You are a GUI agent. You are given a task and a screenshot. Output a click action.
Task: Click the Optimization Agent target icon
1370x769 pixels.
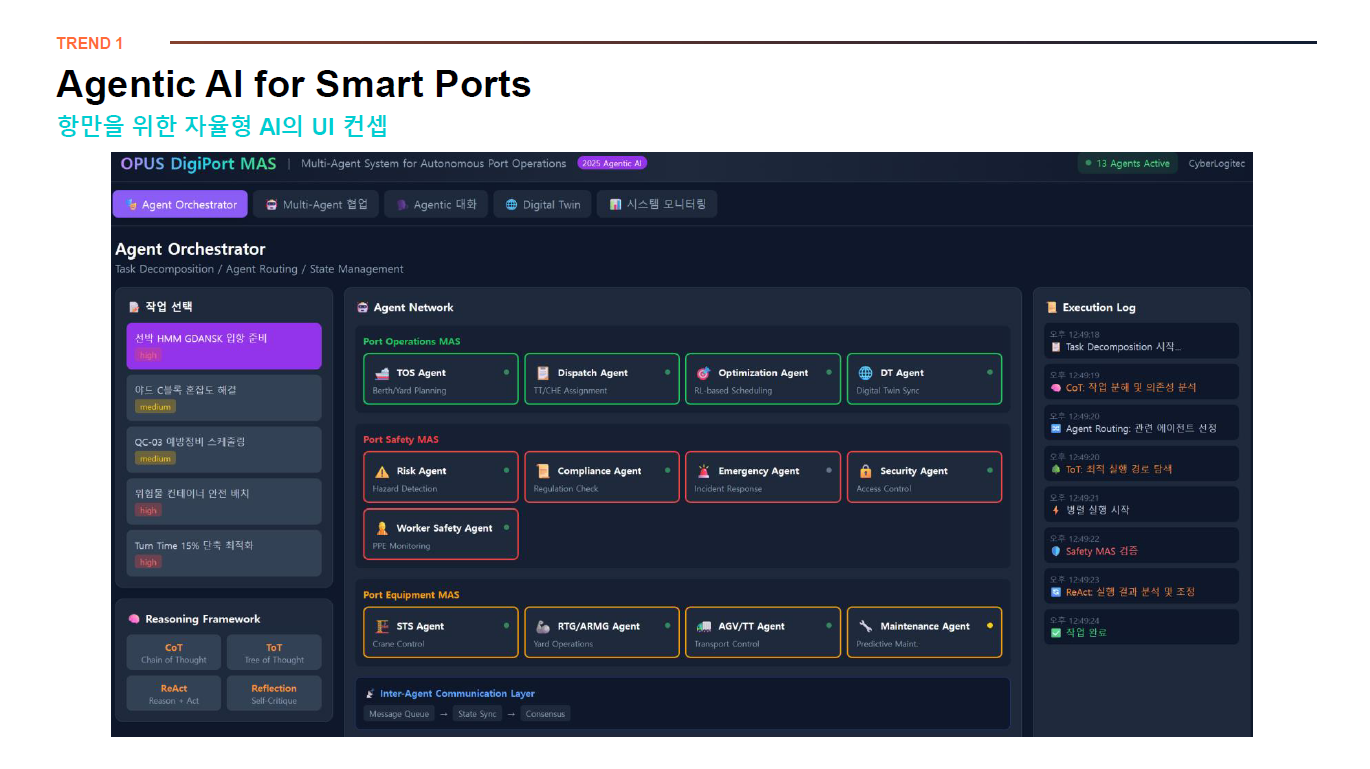704,373
